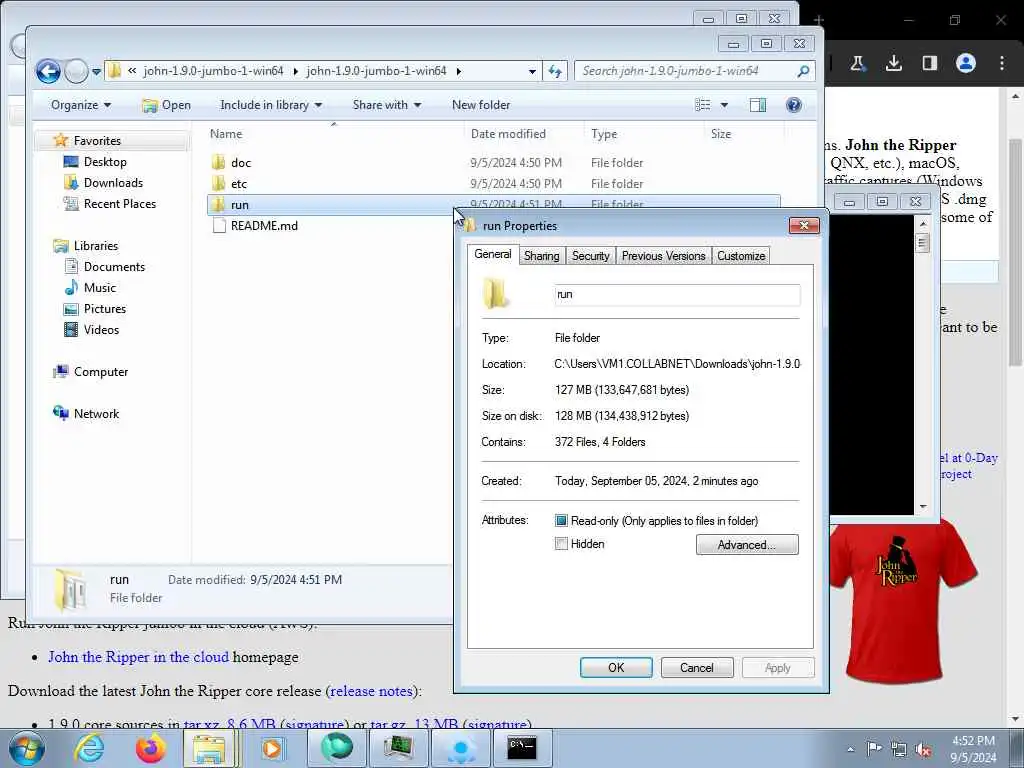This screenshot has height=768, width=1024.
Task: Launch Internet Explorer from taskbar
Action: 89,748
